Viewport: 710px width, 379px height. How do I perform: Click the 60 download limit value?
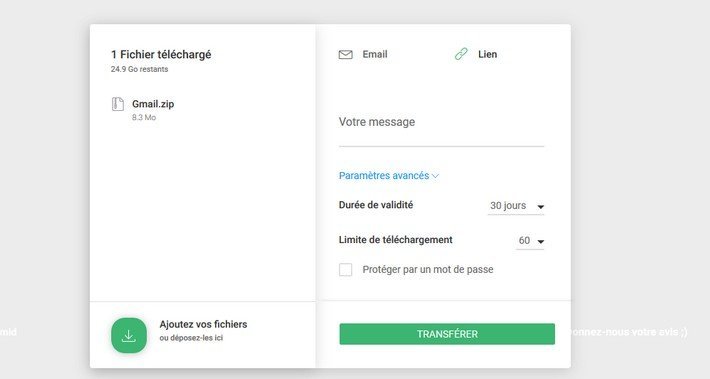pos(524,240)
